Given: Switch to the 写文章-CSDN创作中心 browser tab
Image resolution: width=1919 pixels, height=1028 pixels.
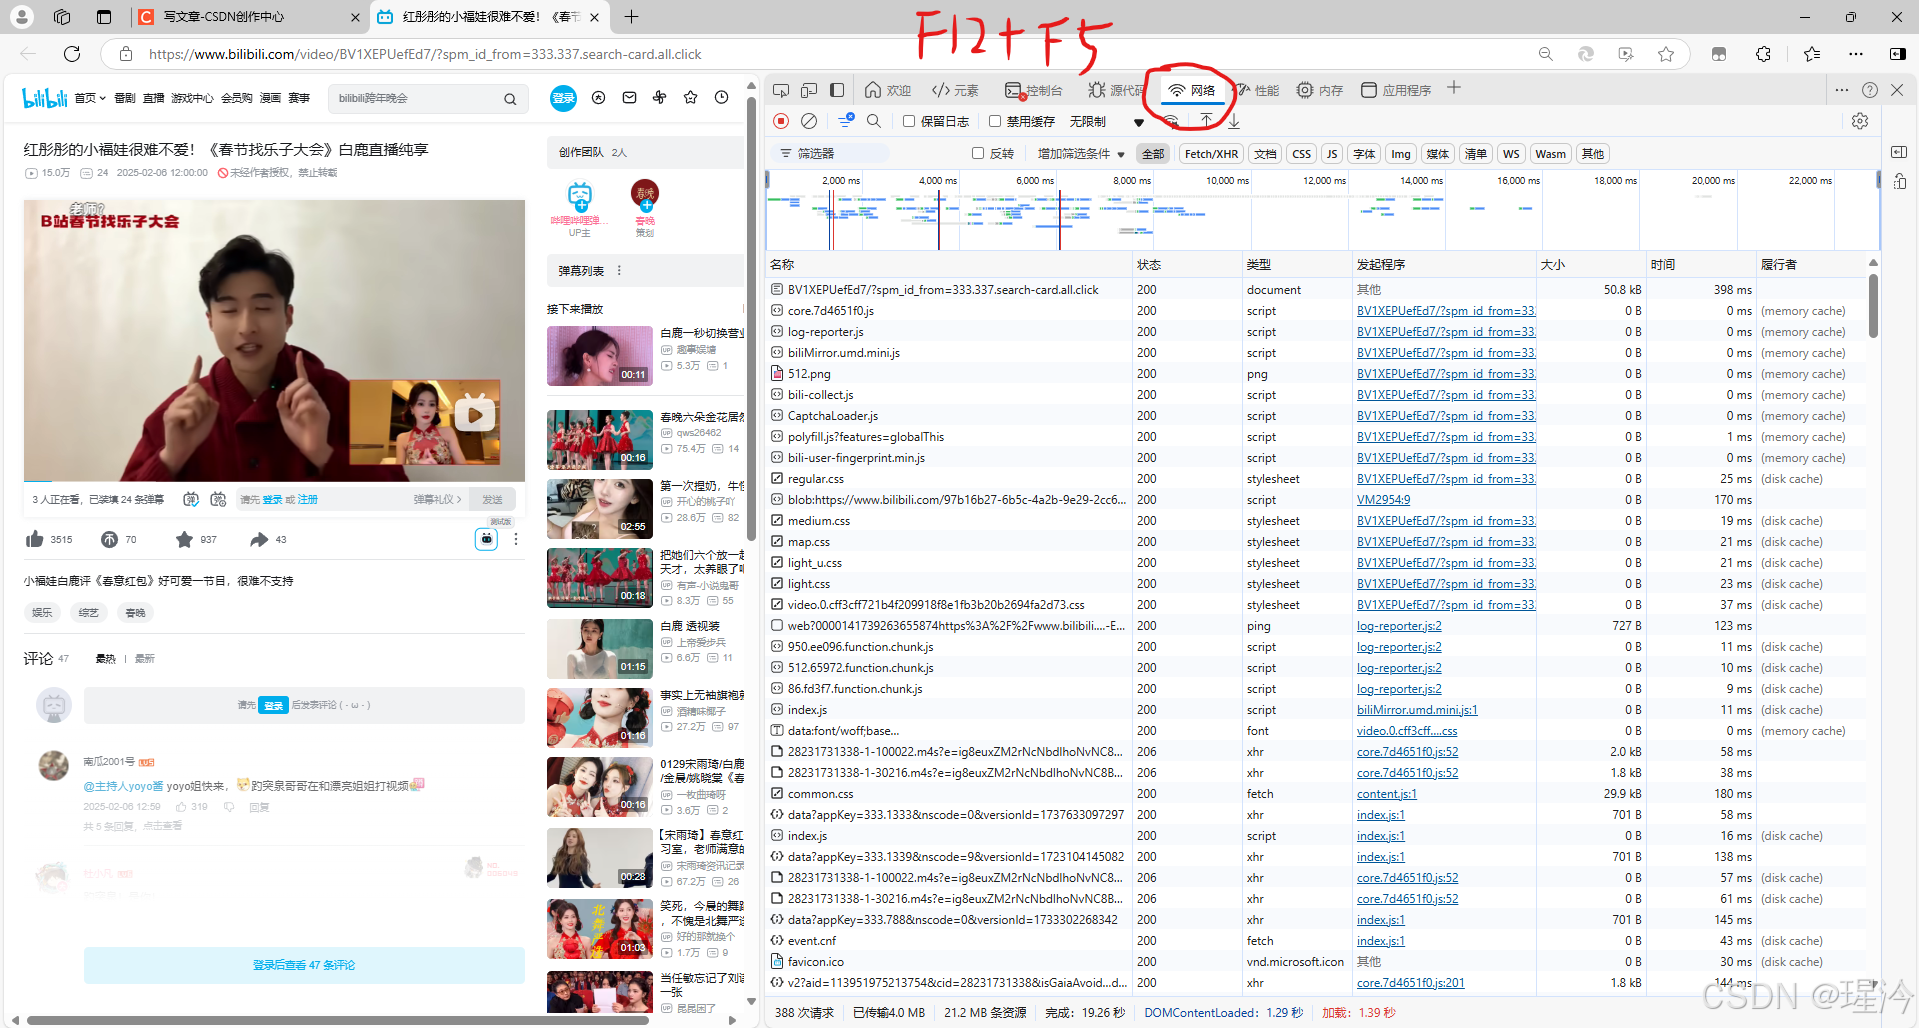Looking at the screenshot, I should click(248, 17).
